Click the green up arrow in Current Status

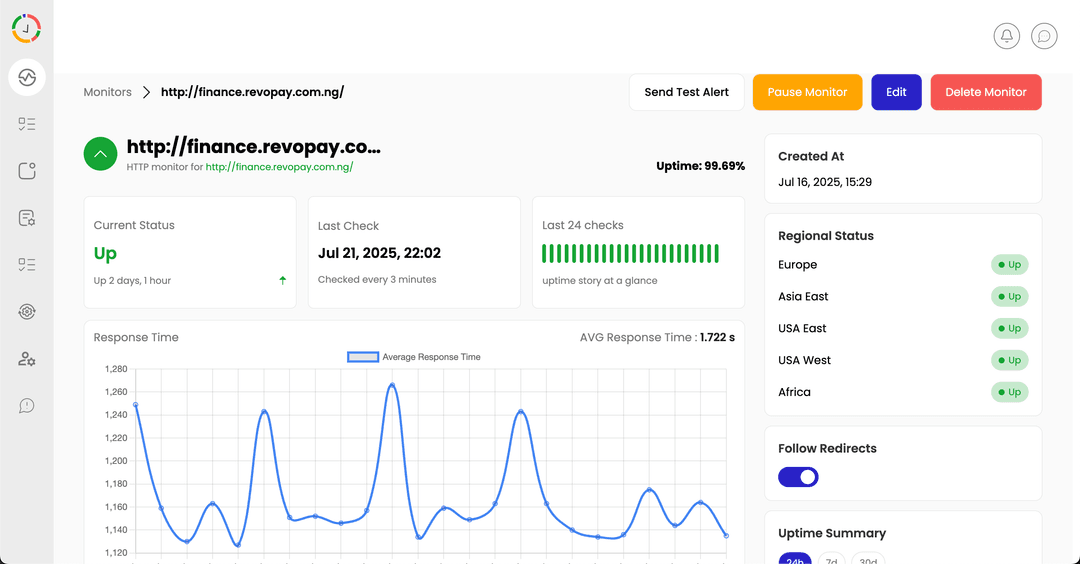pos(282,280)
